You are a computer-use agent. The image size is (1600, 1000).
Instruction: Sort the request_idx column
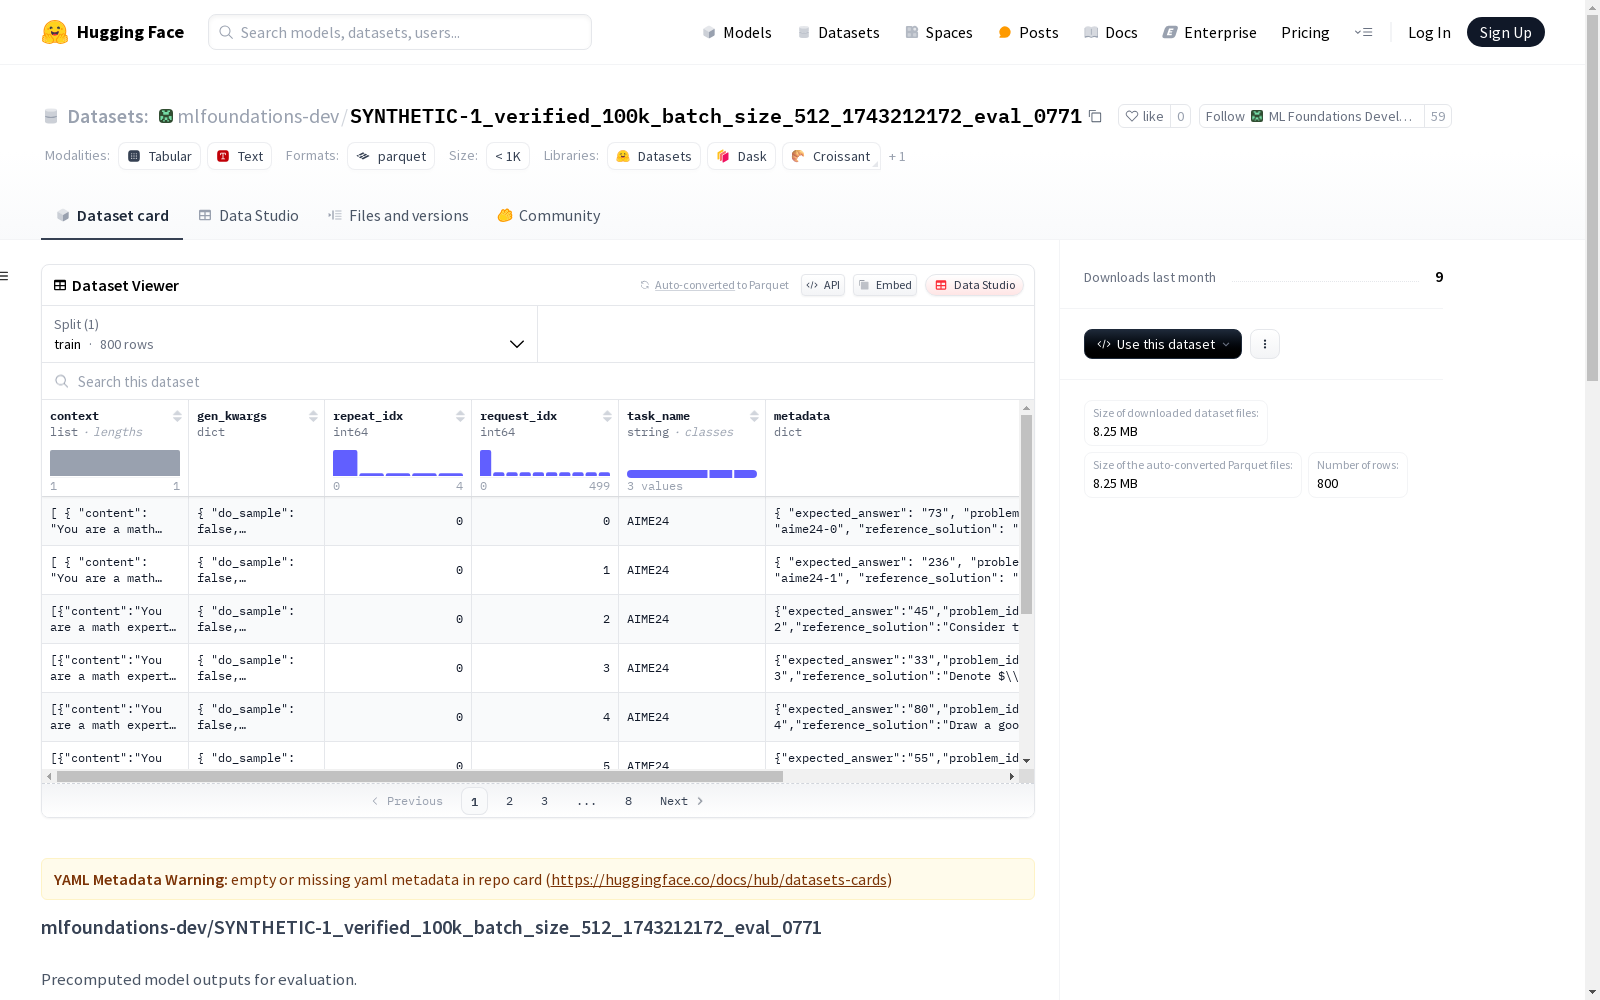[607, 416]
